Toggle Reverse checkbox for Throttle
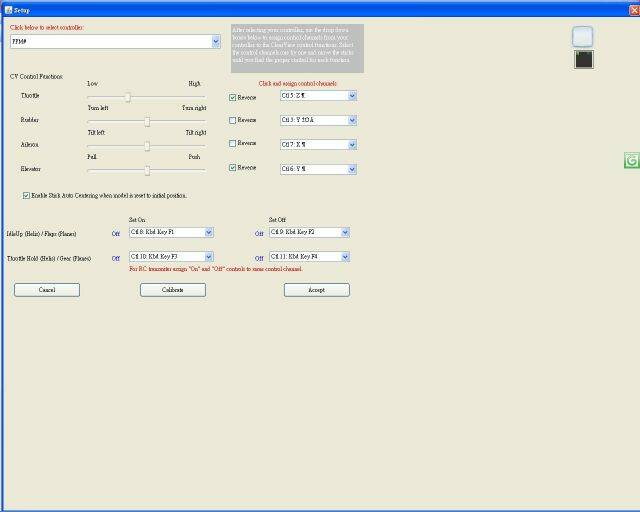Screen dimensions: 640x512 (233, 97)
